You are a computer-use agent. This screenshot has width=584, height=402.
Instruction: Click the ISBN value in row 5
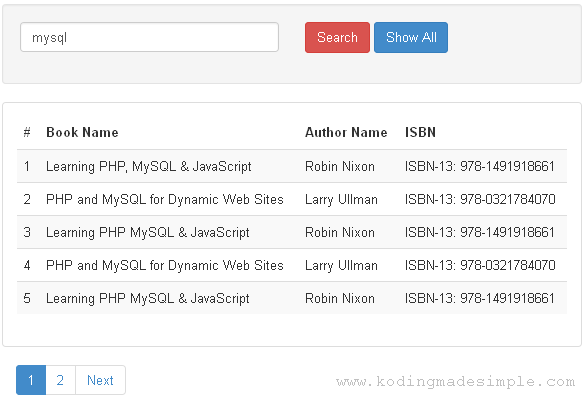tap(480, 298)
